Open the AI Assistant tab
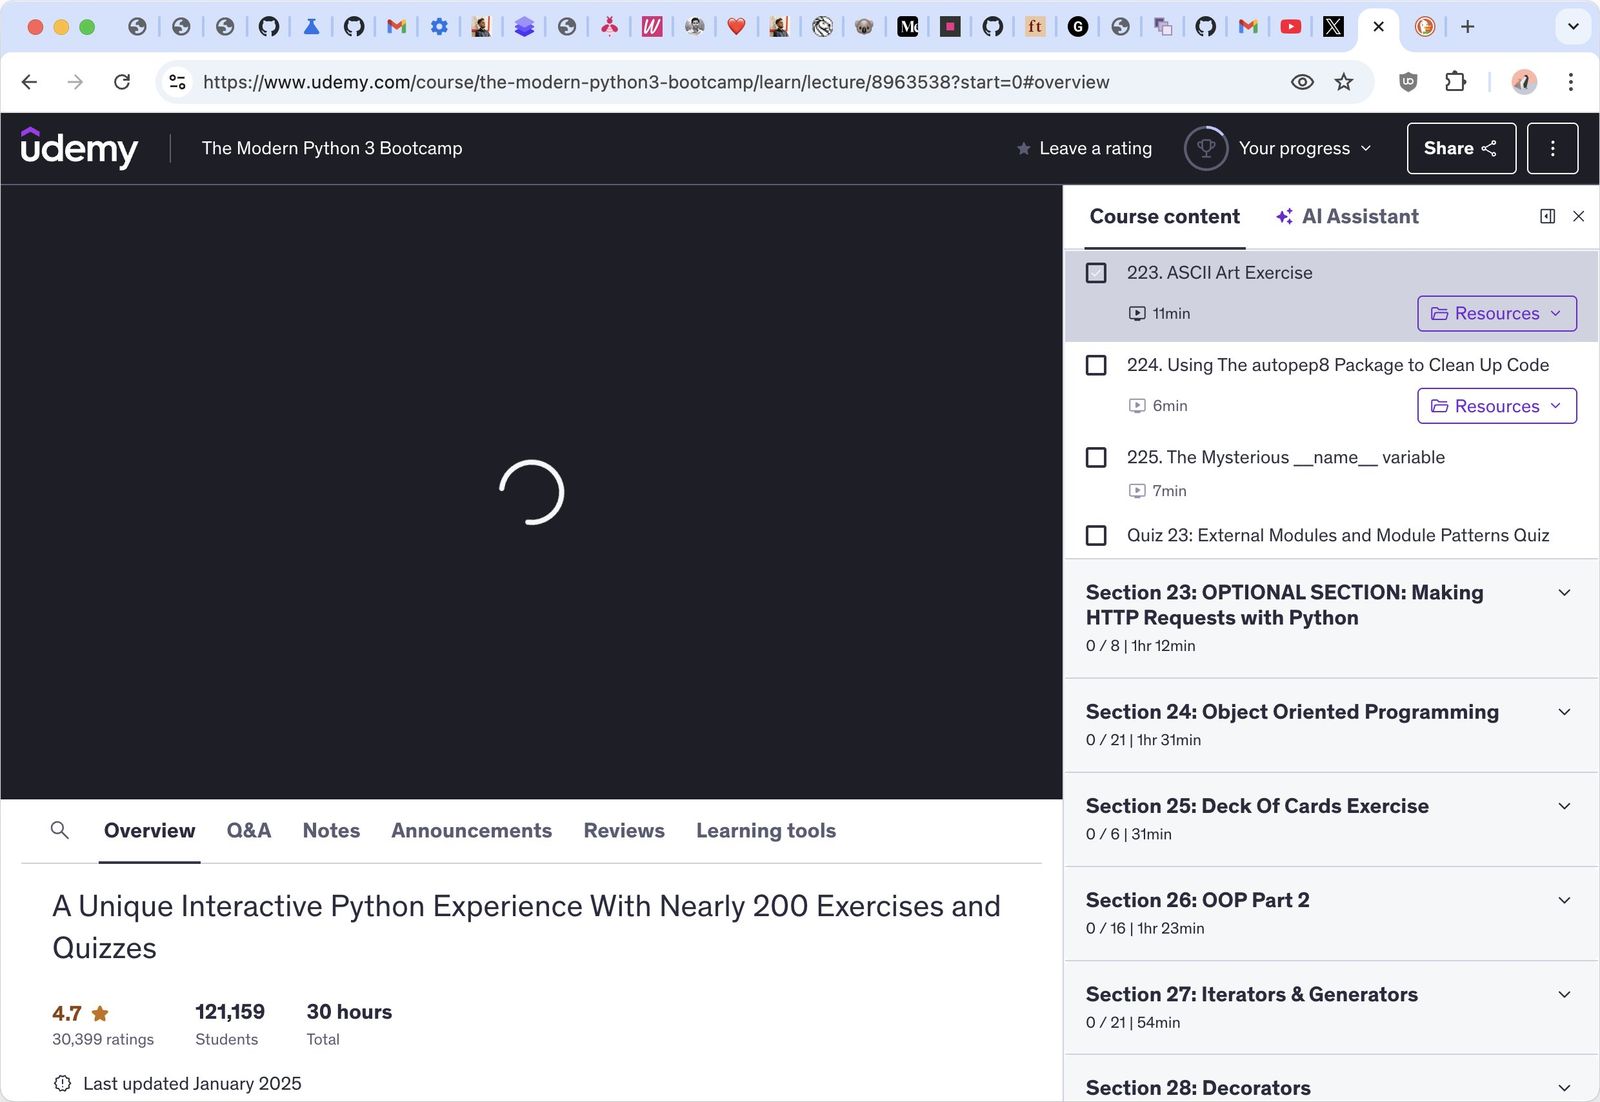Screen dimensions: 1600x1102 coord(1347,216)
